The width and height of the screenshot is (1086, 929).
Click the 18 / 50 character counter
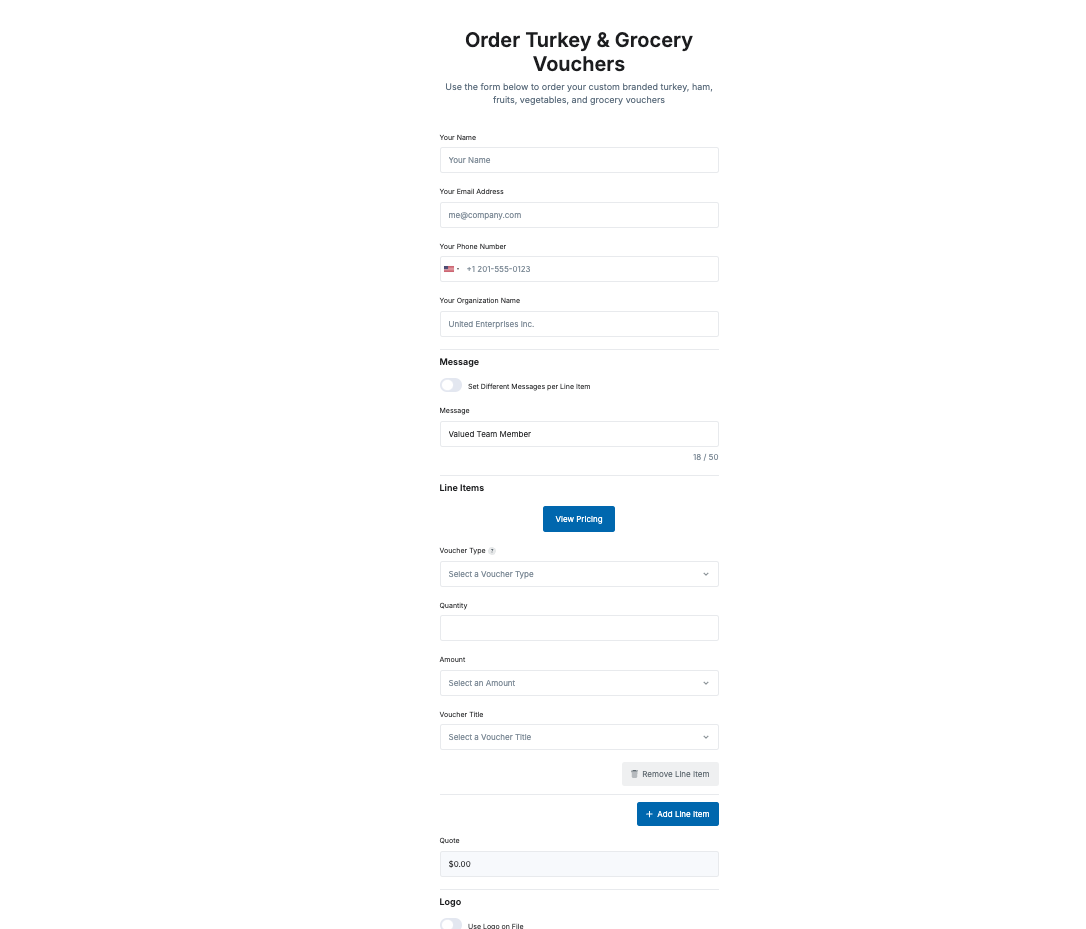[x=705, y=457]
